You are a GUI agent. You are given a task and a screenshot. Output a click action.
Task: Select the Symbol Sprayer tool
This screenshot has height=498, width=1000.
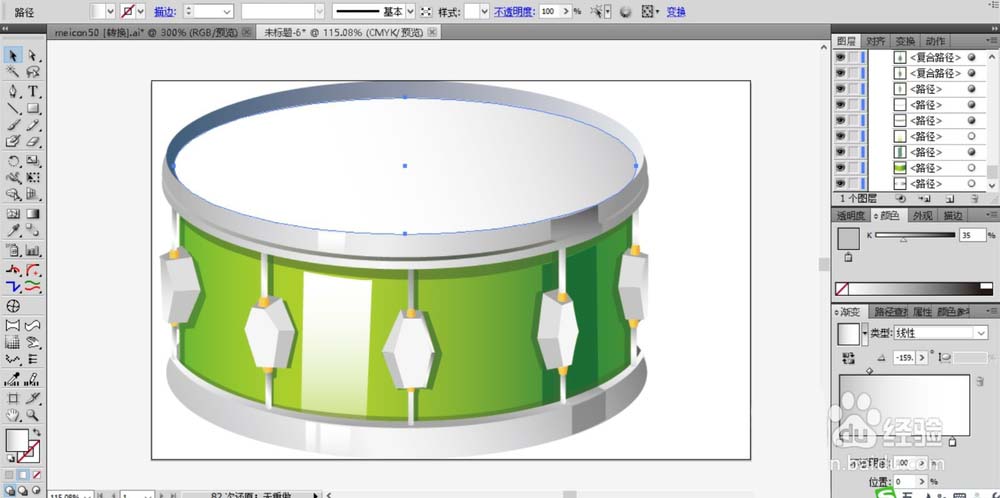13,251
